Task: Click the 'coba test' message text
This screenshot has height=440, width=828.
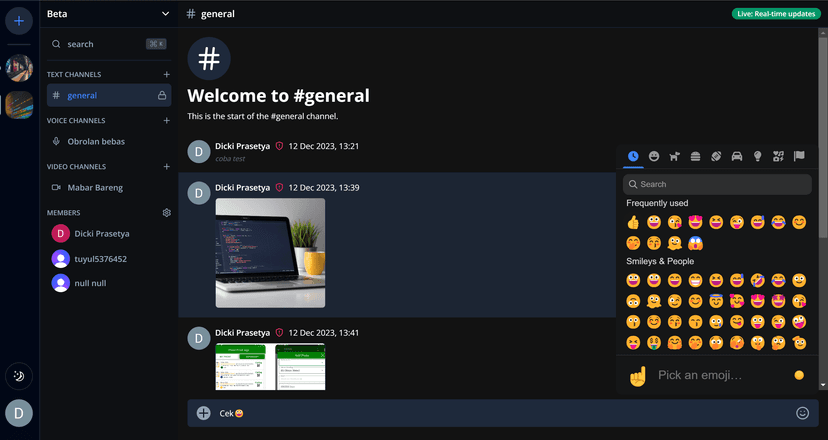Action: coord(230,158)
